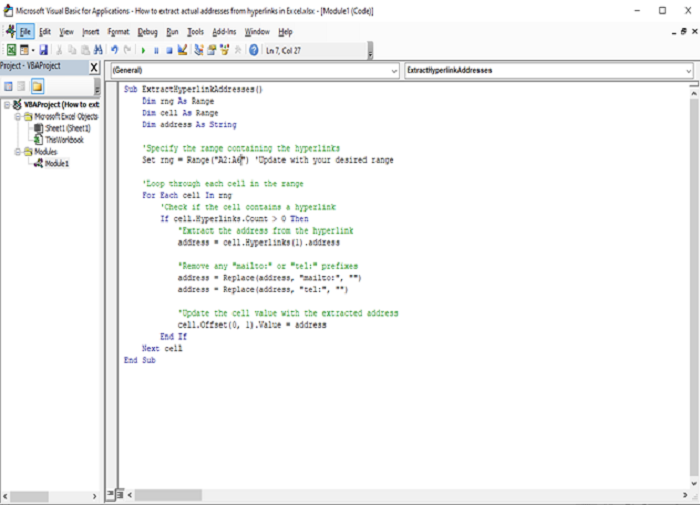
Task: Click the View Microsoft Excel icon
Action: pyautogui.click(x=11, y=50)
